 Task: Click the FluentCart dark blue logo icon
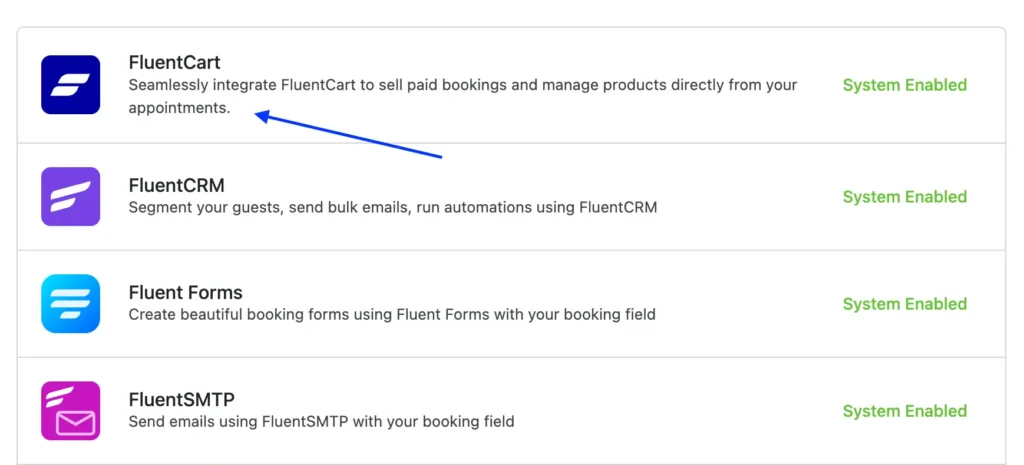point(70,85)
